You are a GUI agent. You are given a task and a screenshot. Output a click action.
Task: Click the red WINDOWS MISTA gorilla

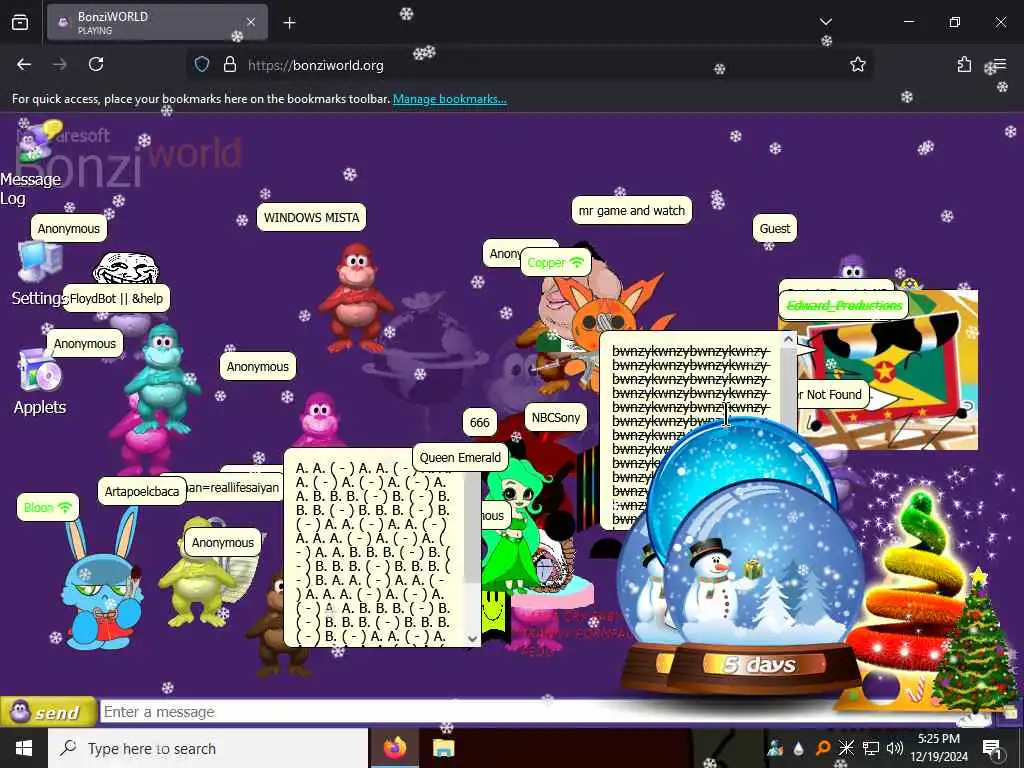click(x=356, y=297)
